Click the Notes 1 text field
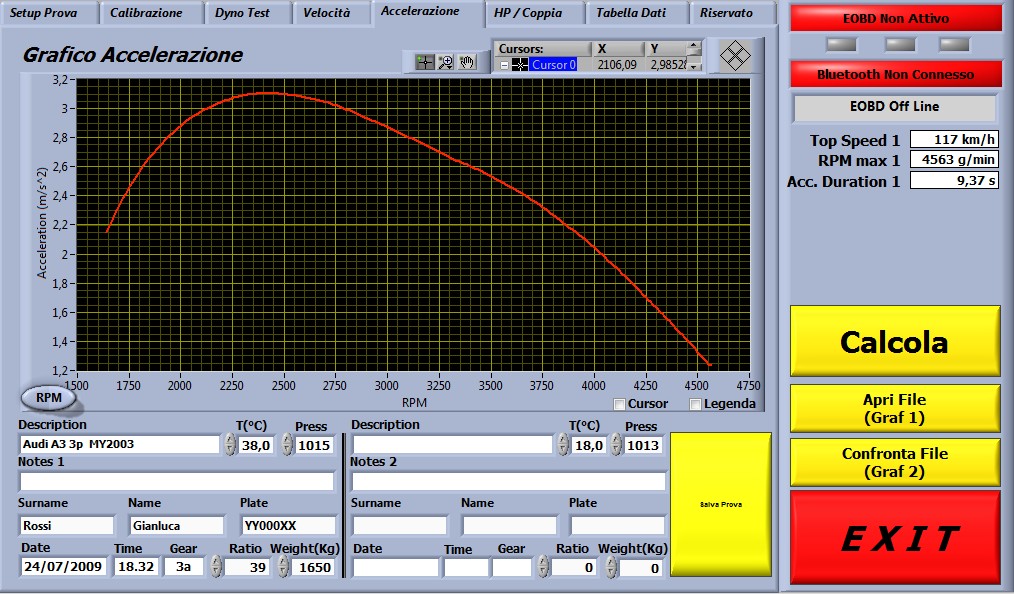This screenshot has width=1014, height=594. pos(176,481)
